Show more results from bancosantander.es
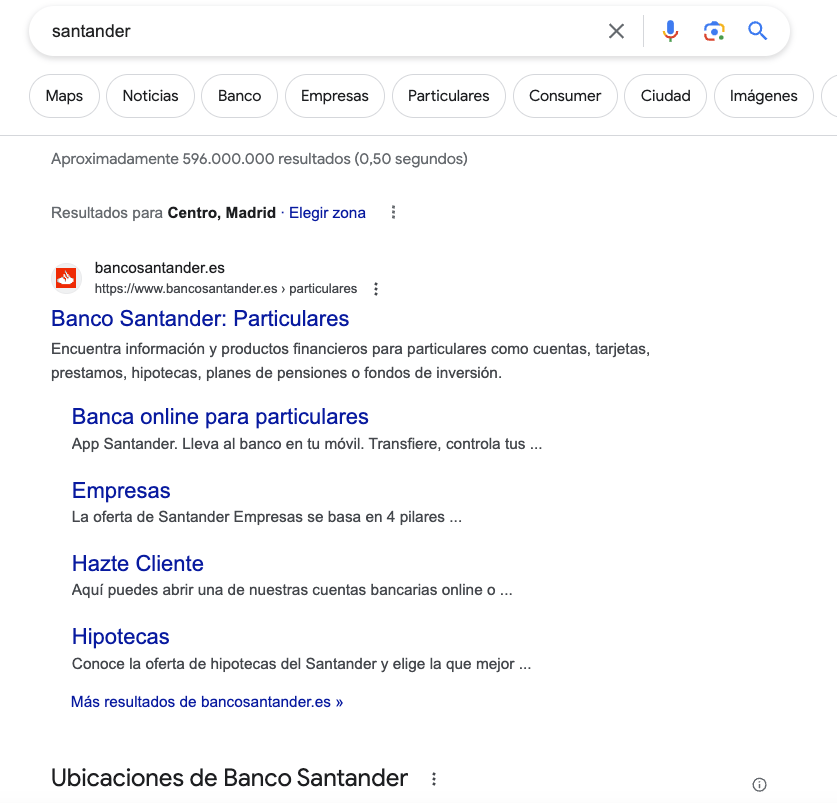Image resolution: width=837 pixels, height=803 pixels. pos(208,701)
